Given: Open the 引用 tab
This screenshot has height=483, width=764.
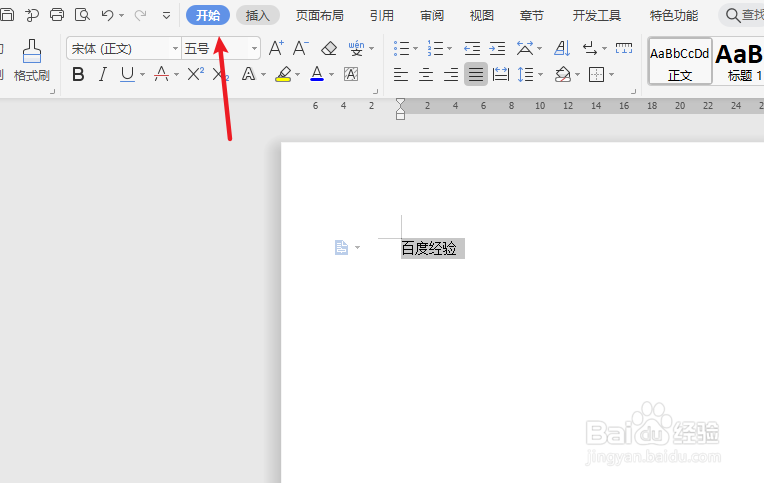Looking at the screenshot, I should (382, 16).
